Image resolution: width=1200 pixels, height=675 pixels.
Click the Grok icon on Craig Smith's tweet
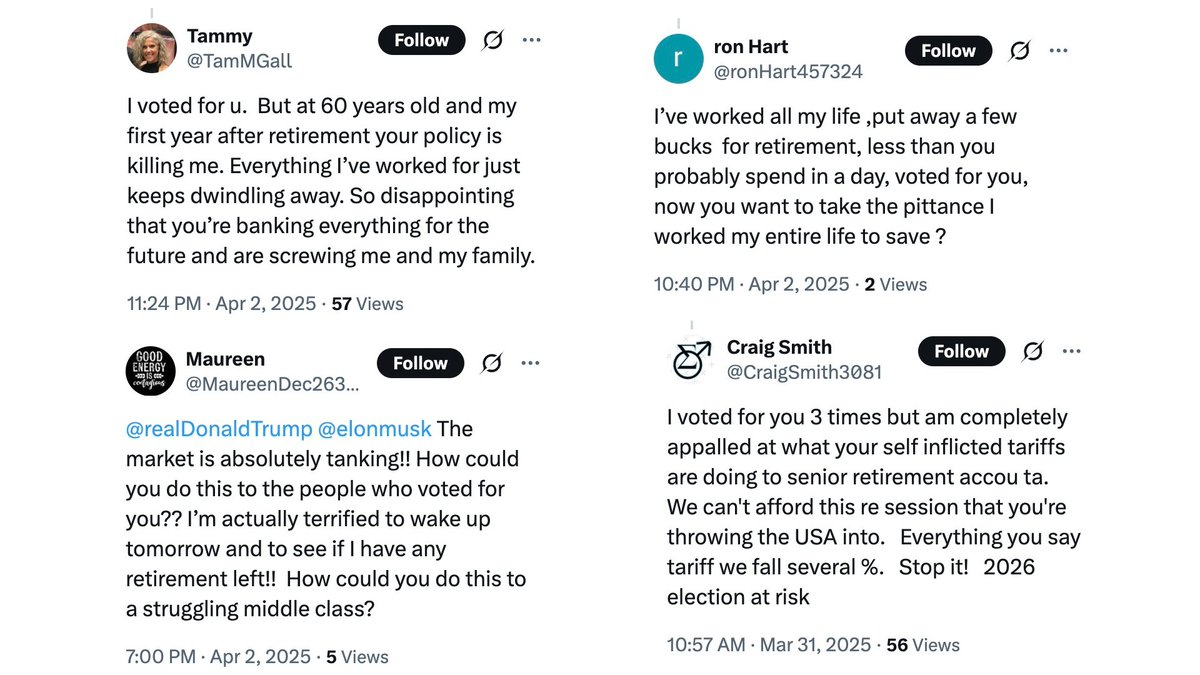tap(1033, 351)
